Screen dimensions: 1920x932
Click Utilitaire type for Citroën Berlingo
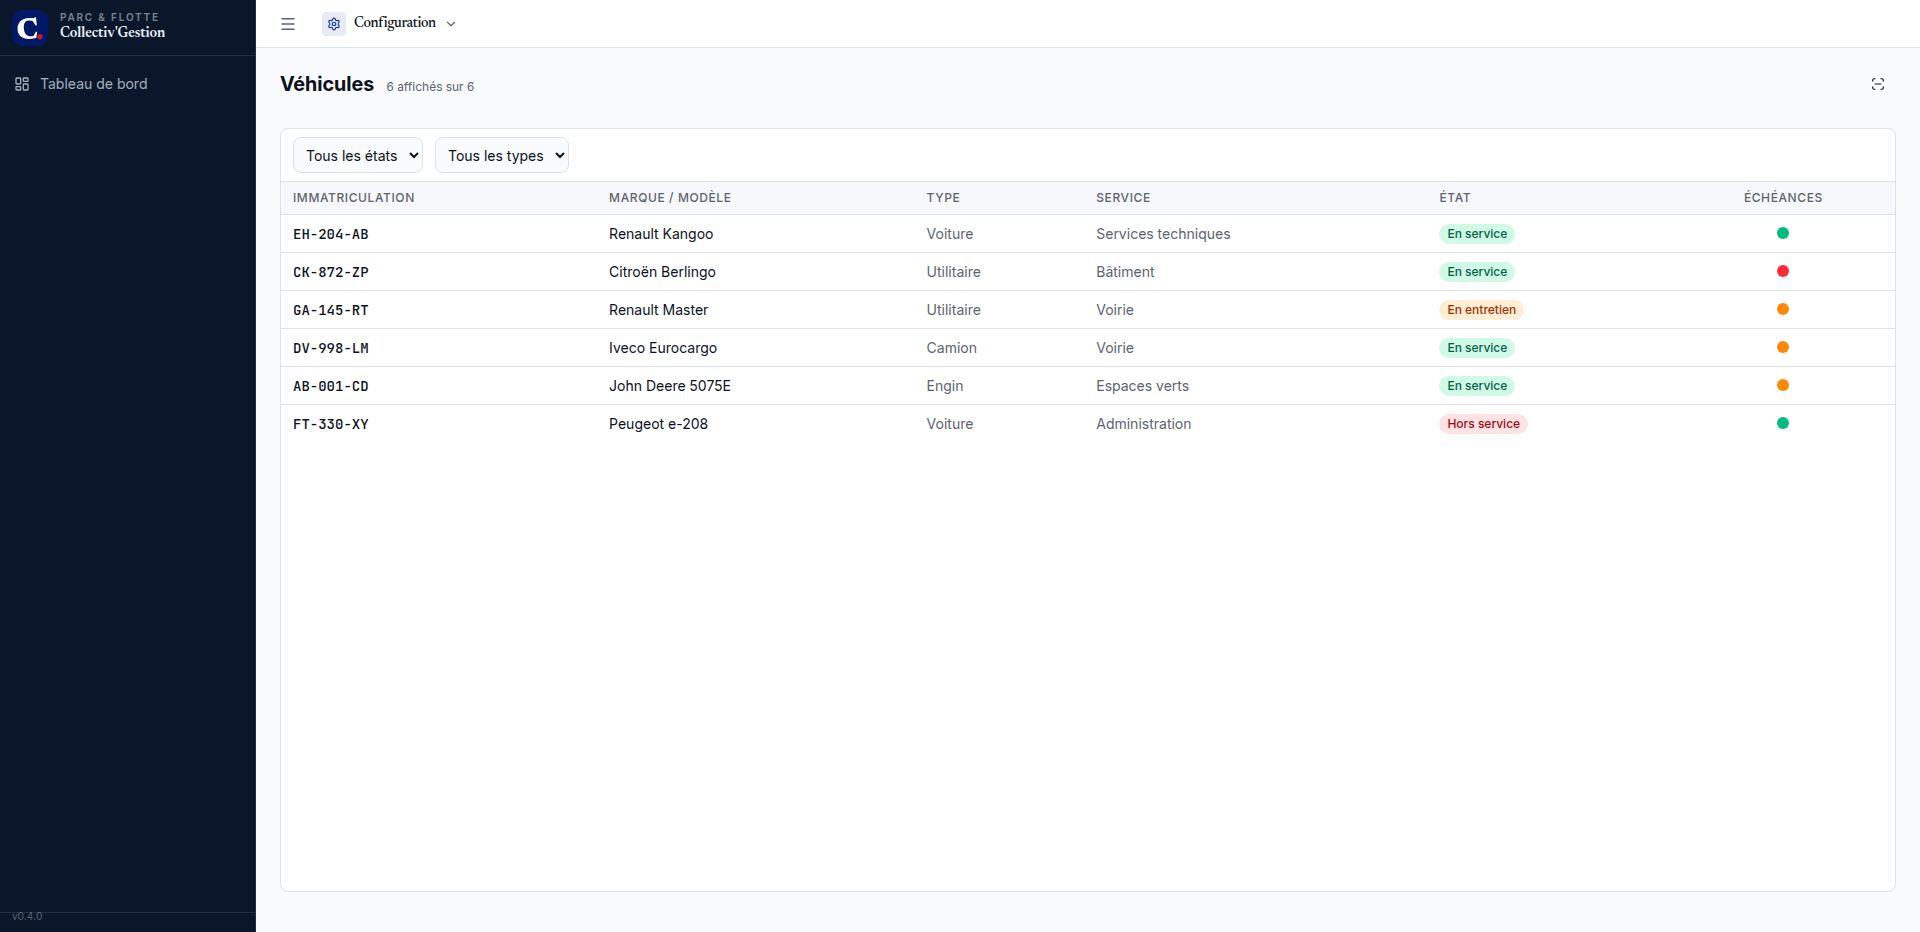point(953,272)
